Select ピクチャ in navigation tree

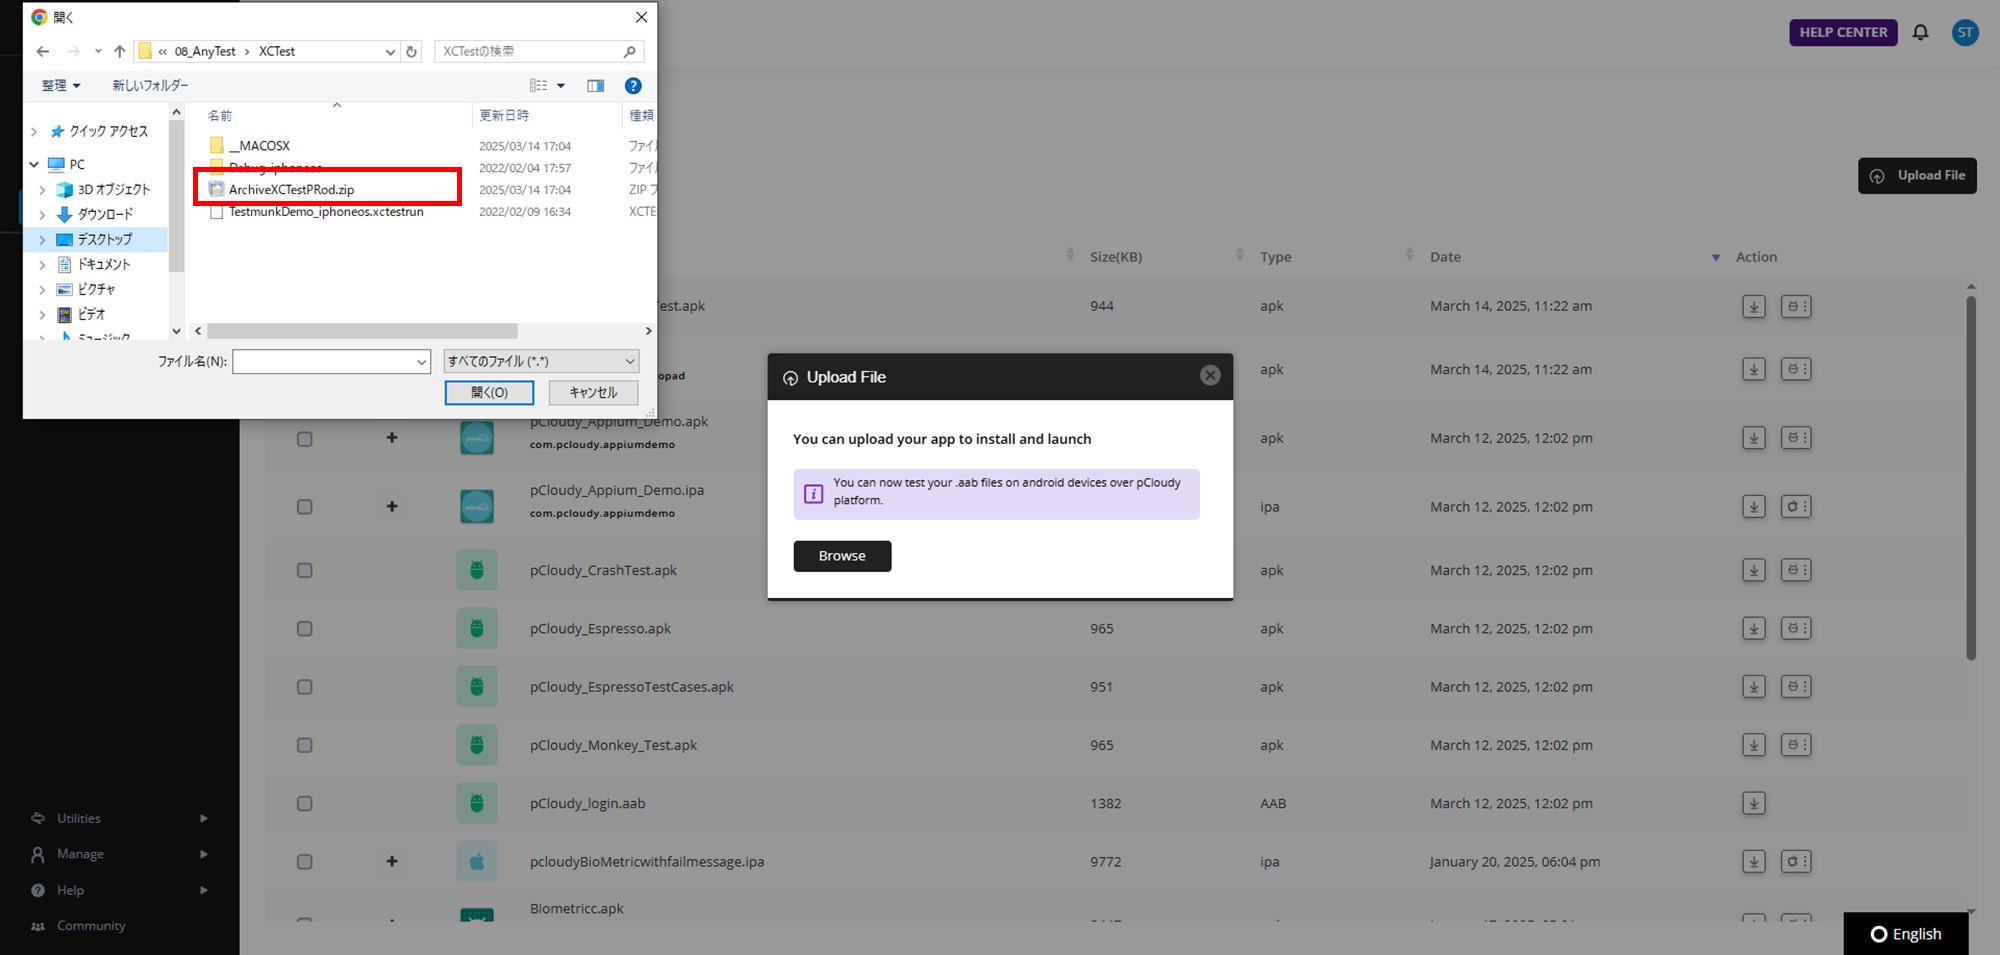[x=96, y=289]
